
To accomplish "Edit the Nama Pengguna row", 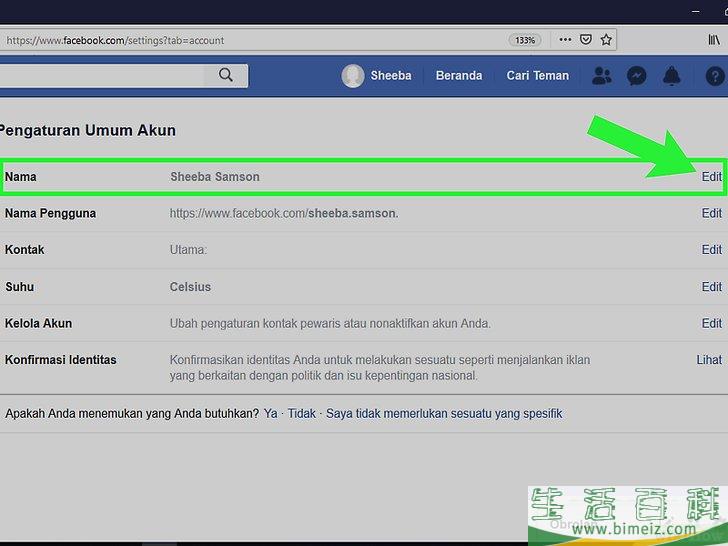I will pyautogui.click(x=712, y=213).
